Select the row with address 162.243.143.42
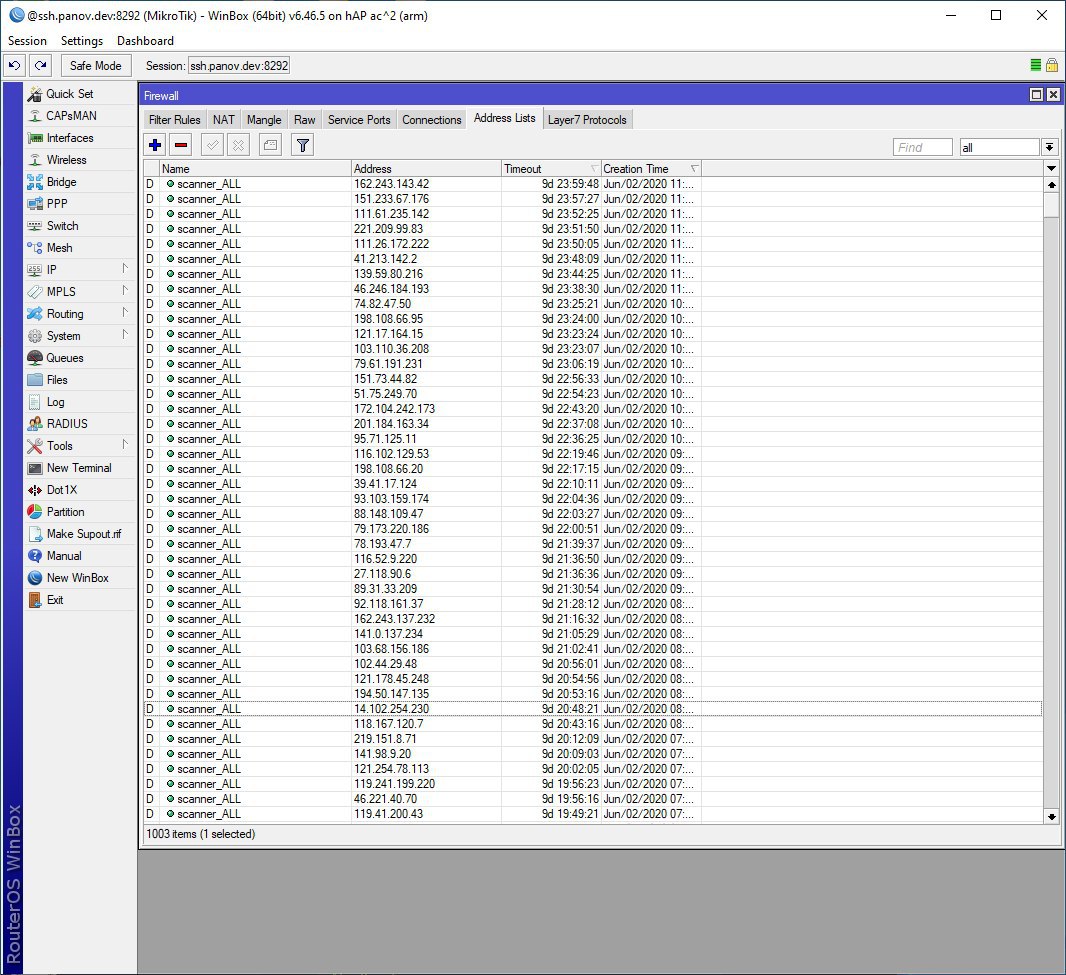Viewport: 1066px width, 975px height. [593, 184]
